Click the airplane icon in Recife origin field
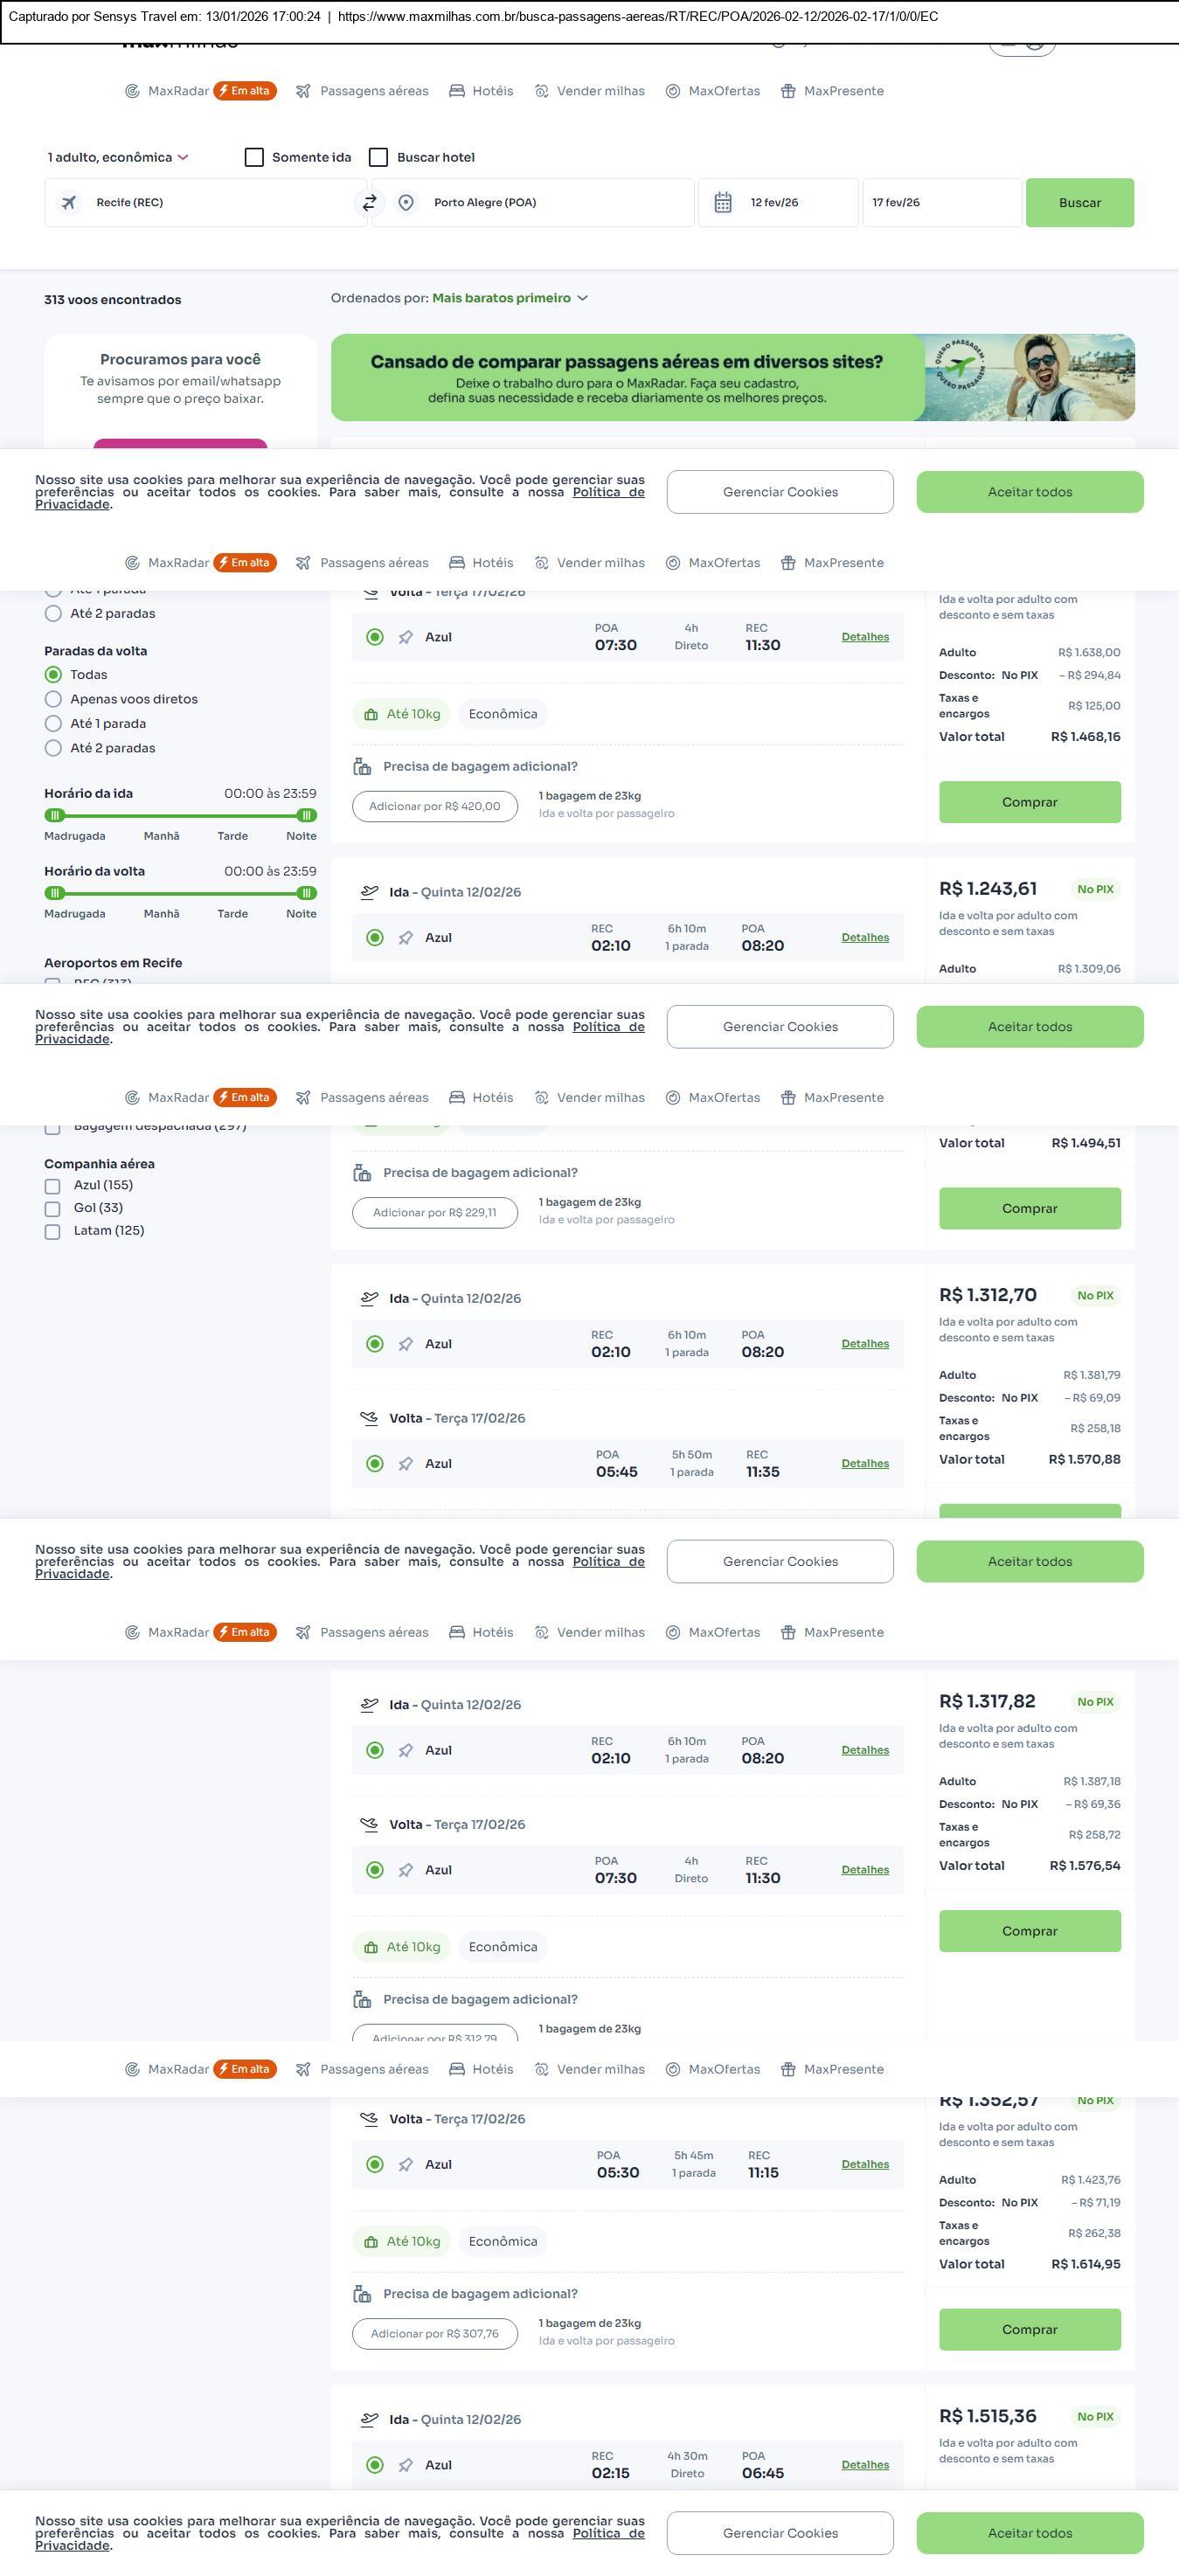 pyautogui.click(x=69, y=203)
